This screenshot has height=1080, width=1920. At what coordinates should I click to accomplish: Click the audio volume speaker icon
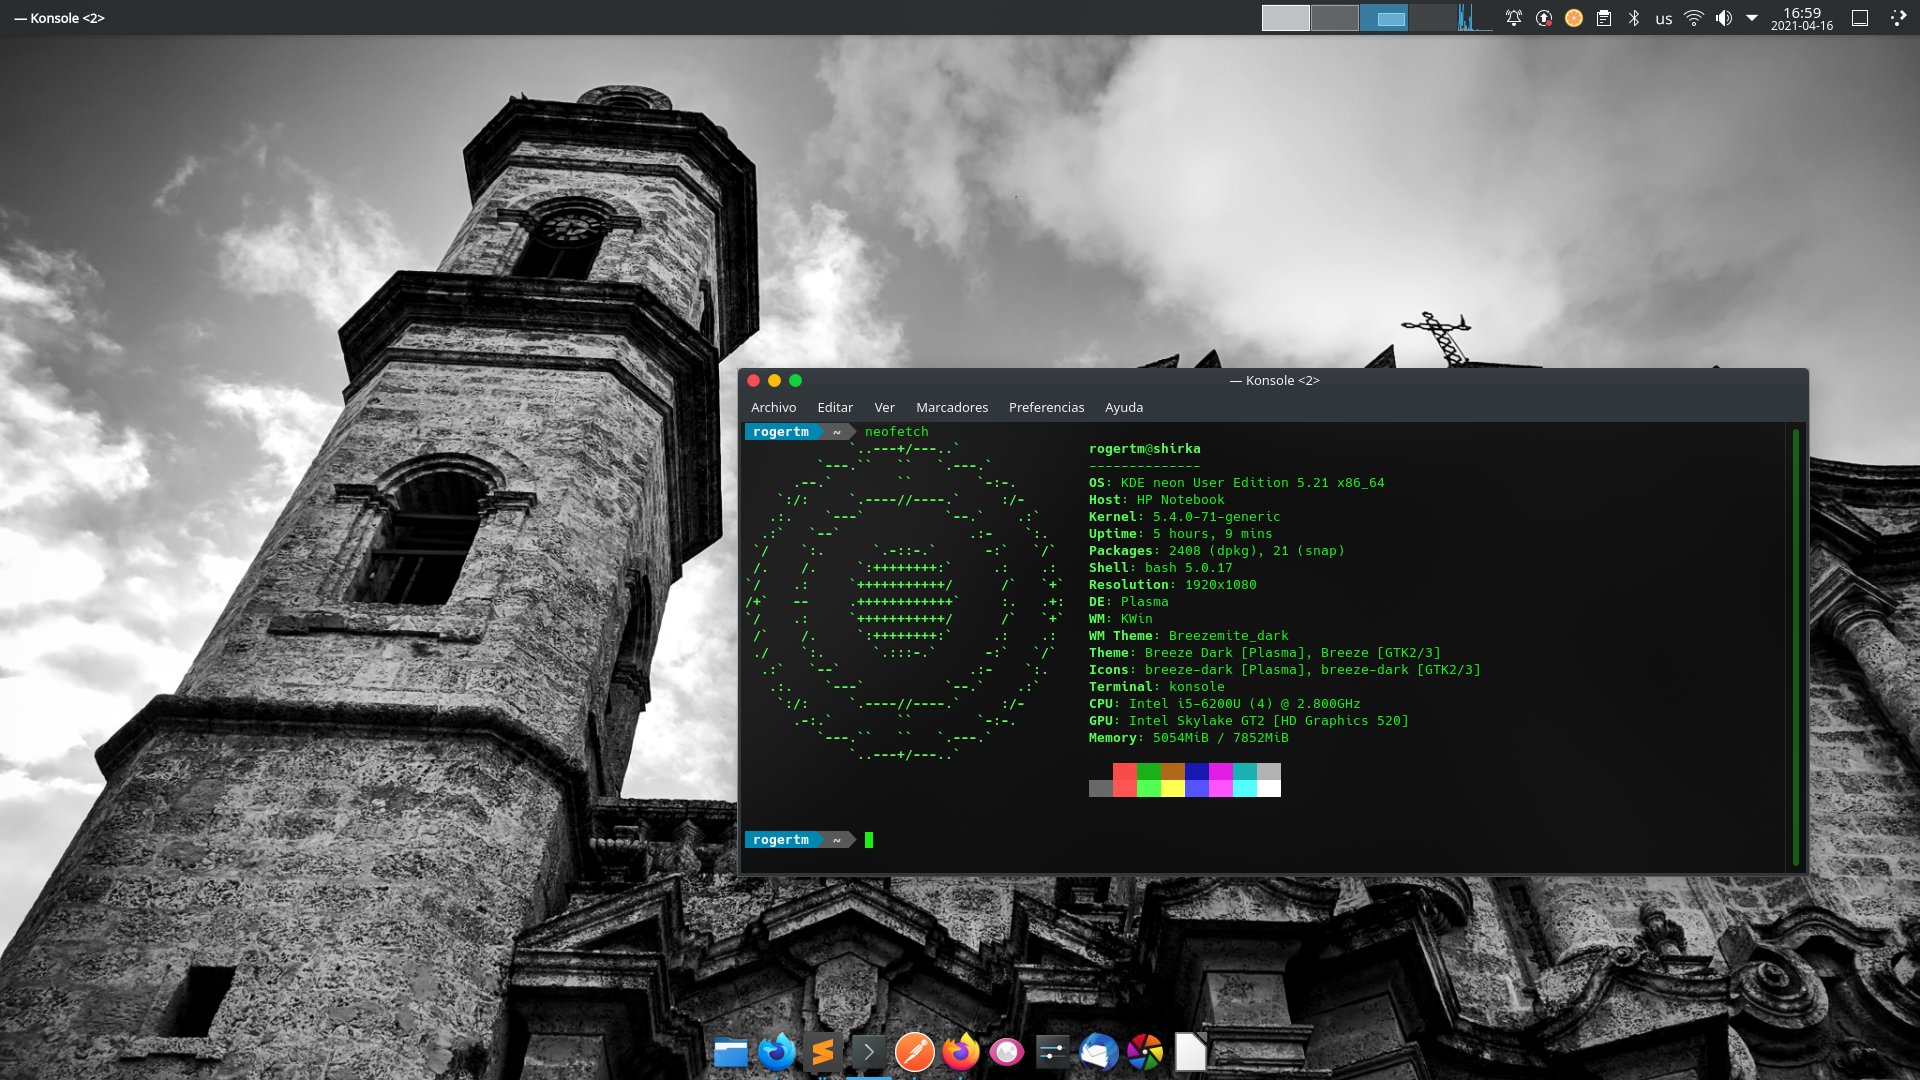(1724, 18)
